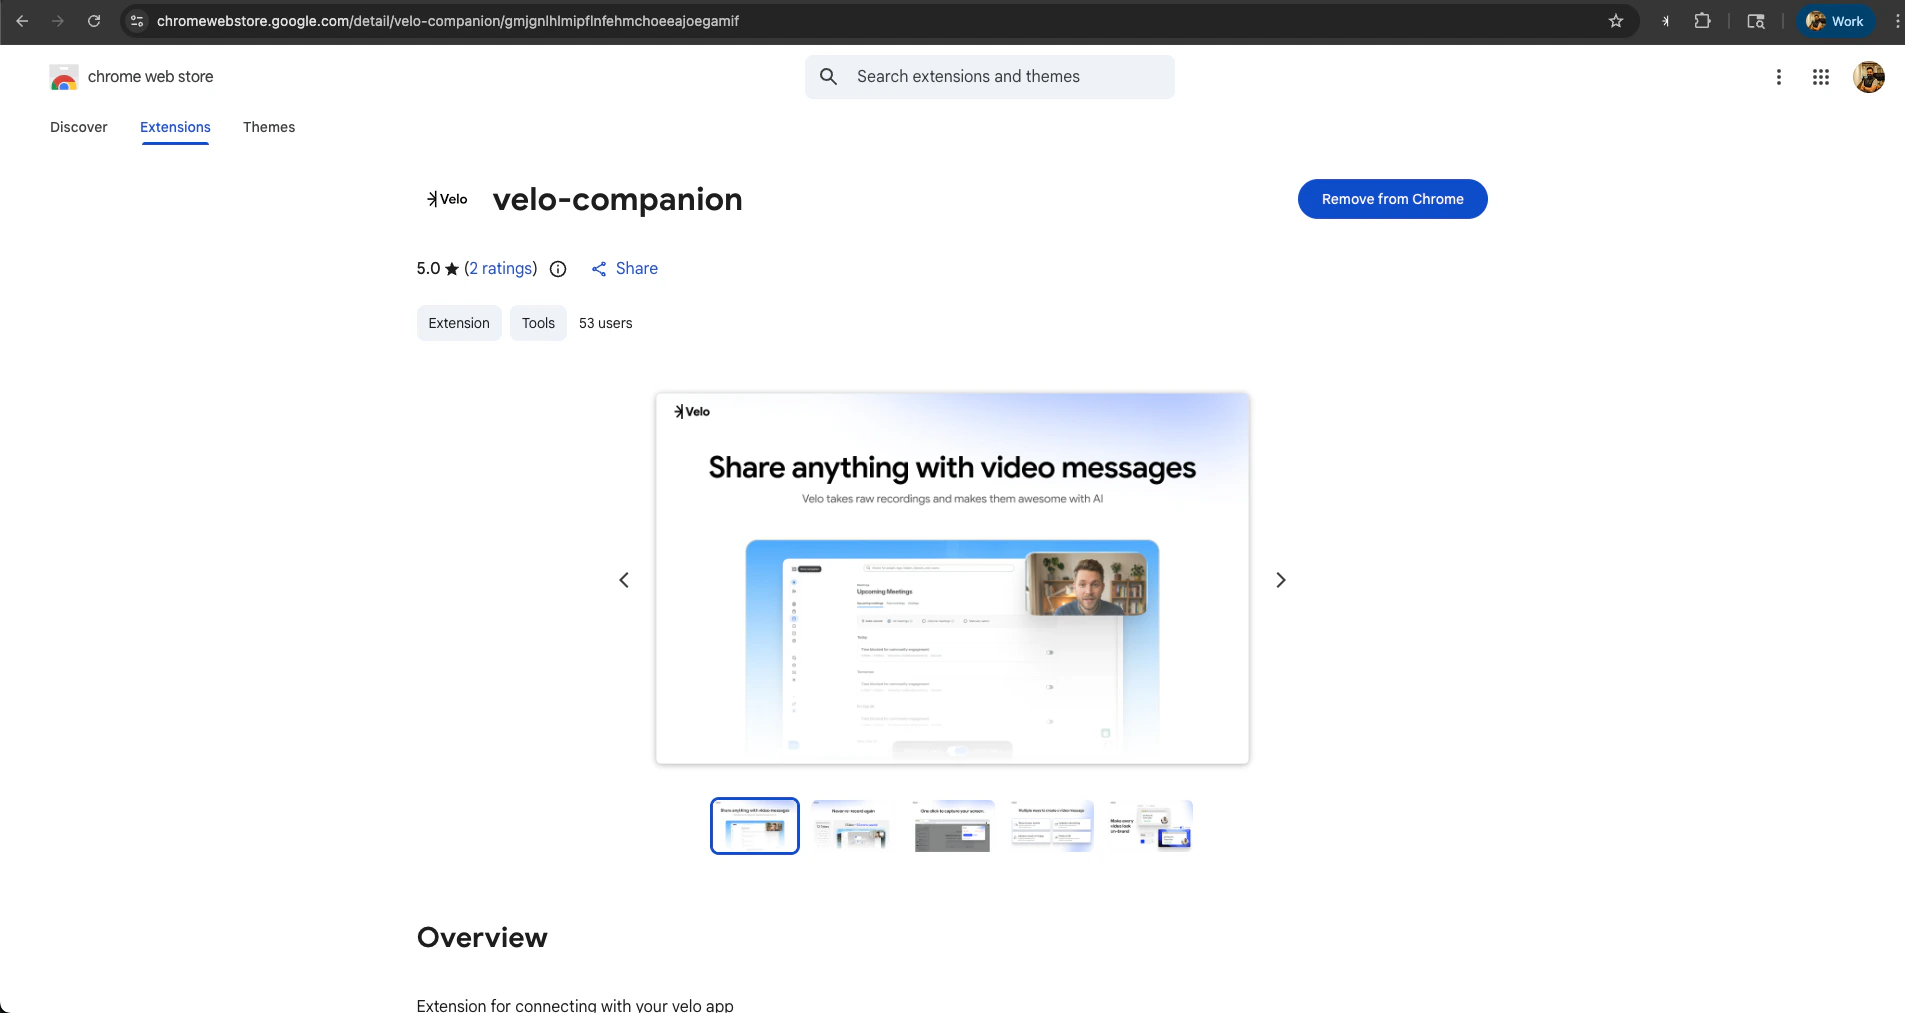Click the Extension category chip
Image resolution: width=1905 pixels, height=1013 pixels.
[459, 323]
